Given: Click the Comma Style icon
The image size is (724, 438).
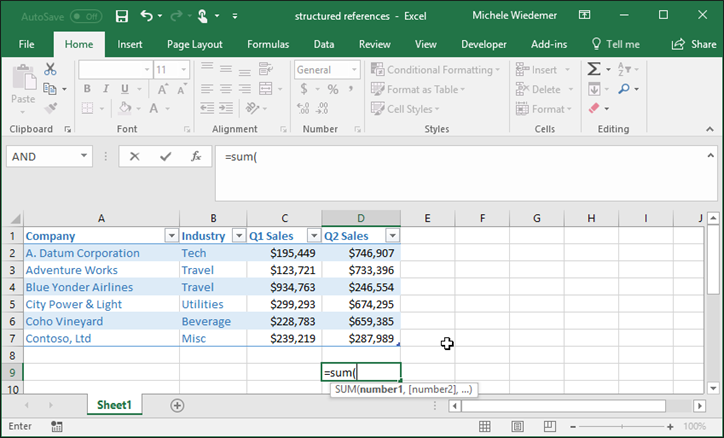Looking at the screenshot, I should tap(351, 89).
